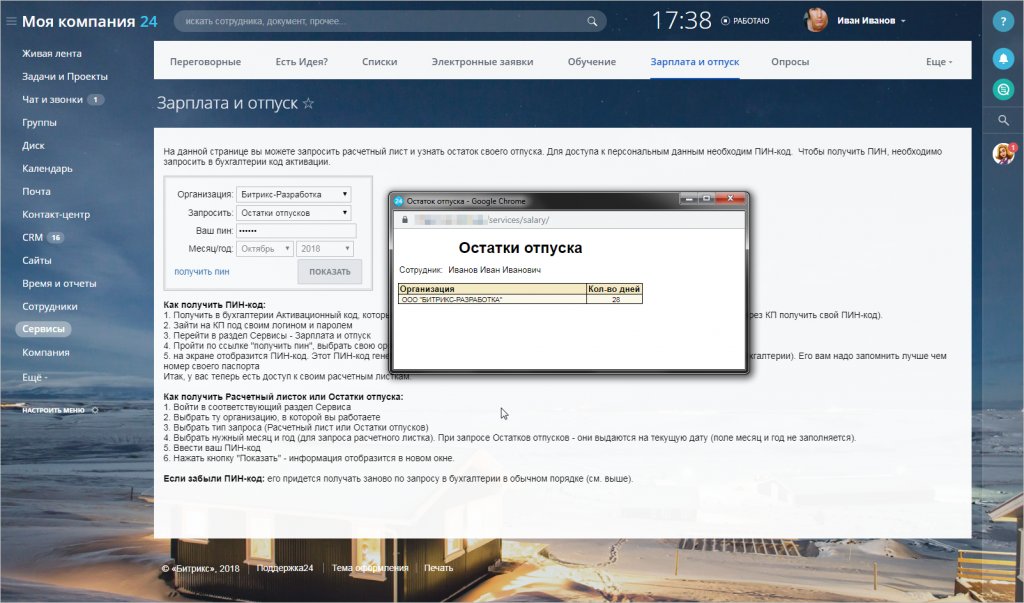The width and height of the screenshot is (1024, 603).
Task: Click the magnifier icon in right sidebar
Action: (1003, 120)
